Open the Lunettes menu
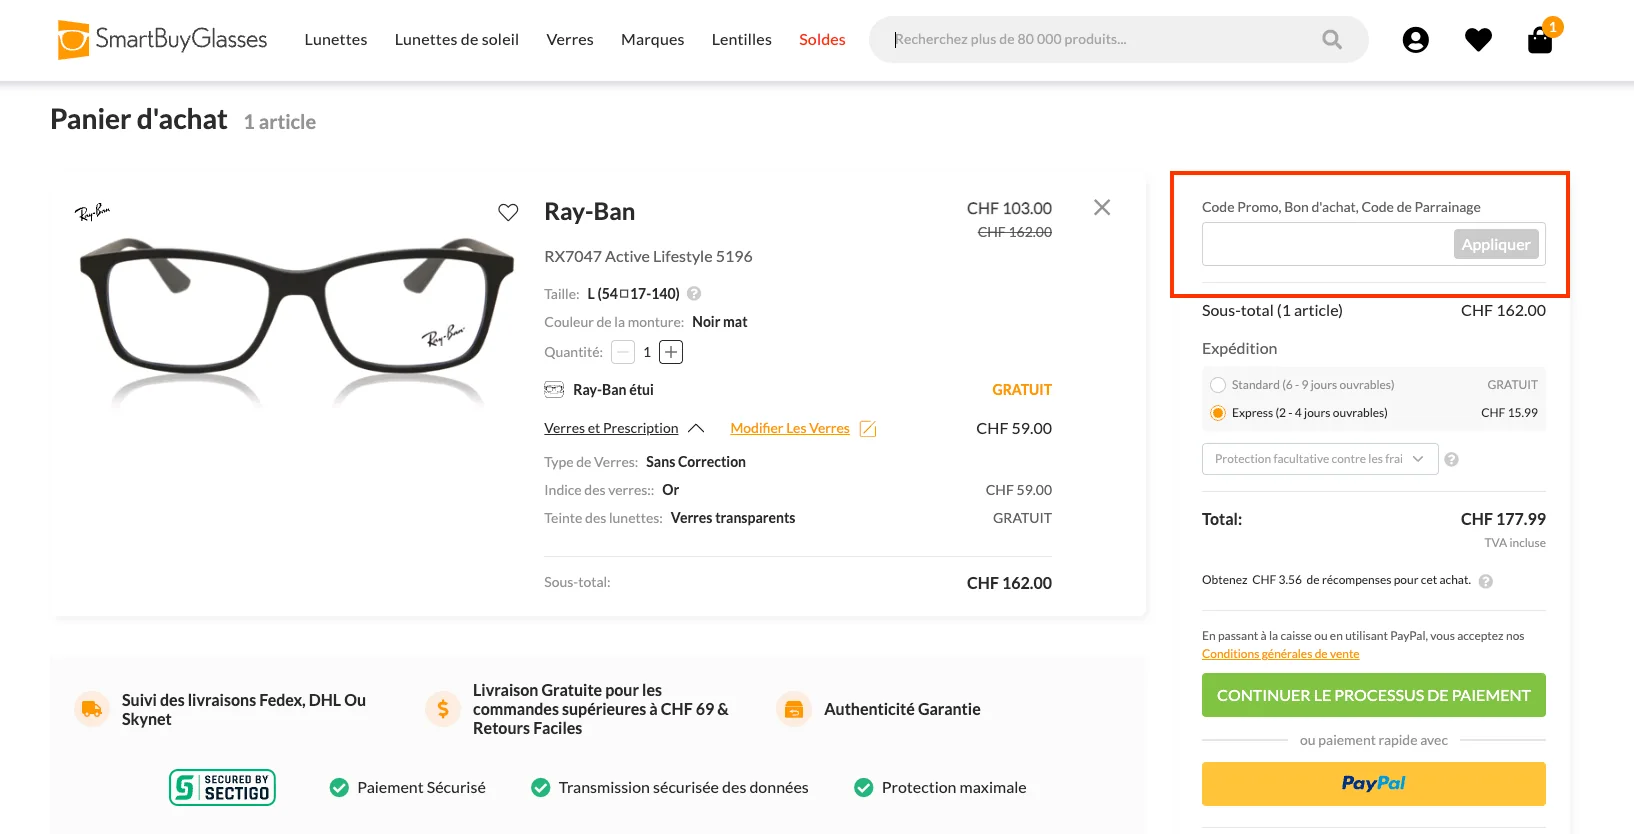Viewport: 1634px width, 834px height. click(336, 40)
